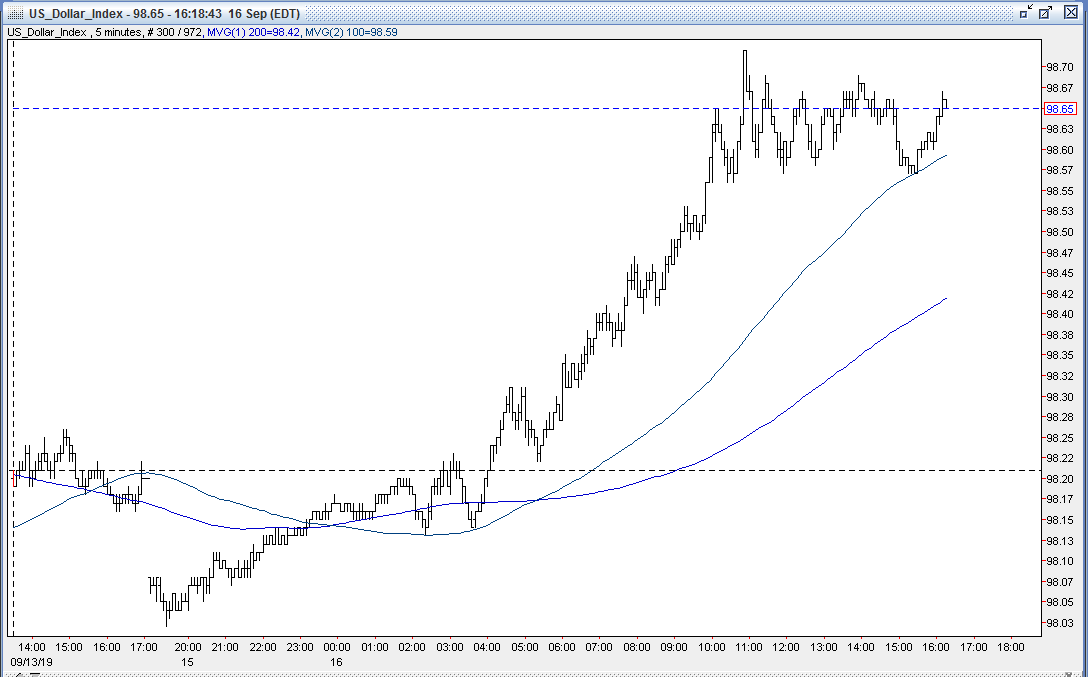Image resolution: width=1088 pixels, height=677 pixels.
Task: Click the 14:00 time axis label
Action: tap(32, 647)
